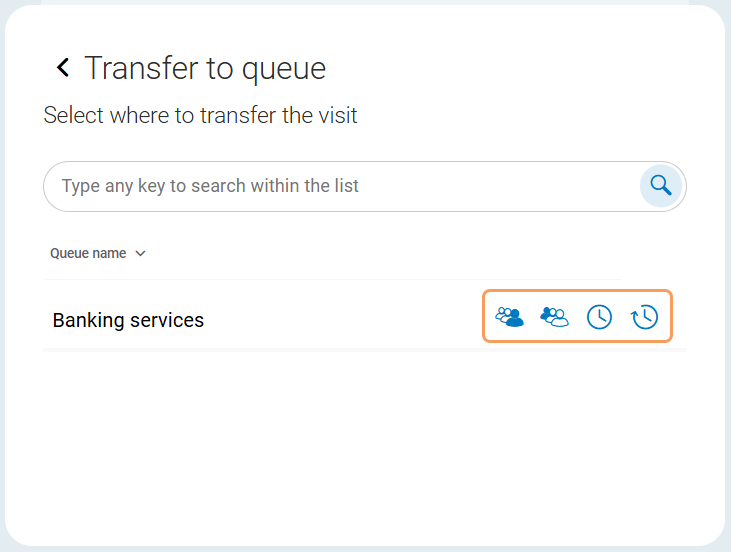Click "Type any key to search" placeholder text

210,186
